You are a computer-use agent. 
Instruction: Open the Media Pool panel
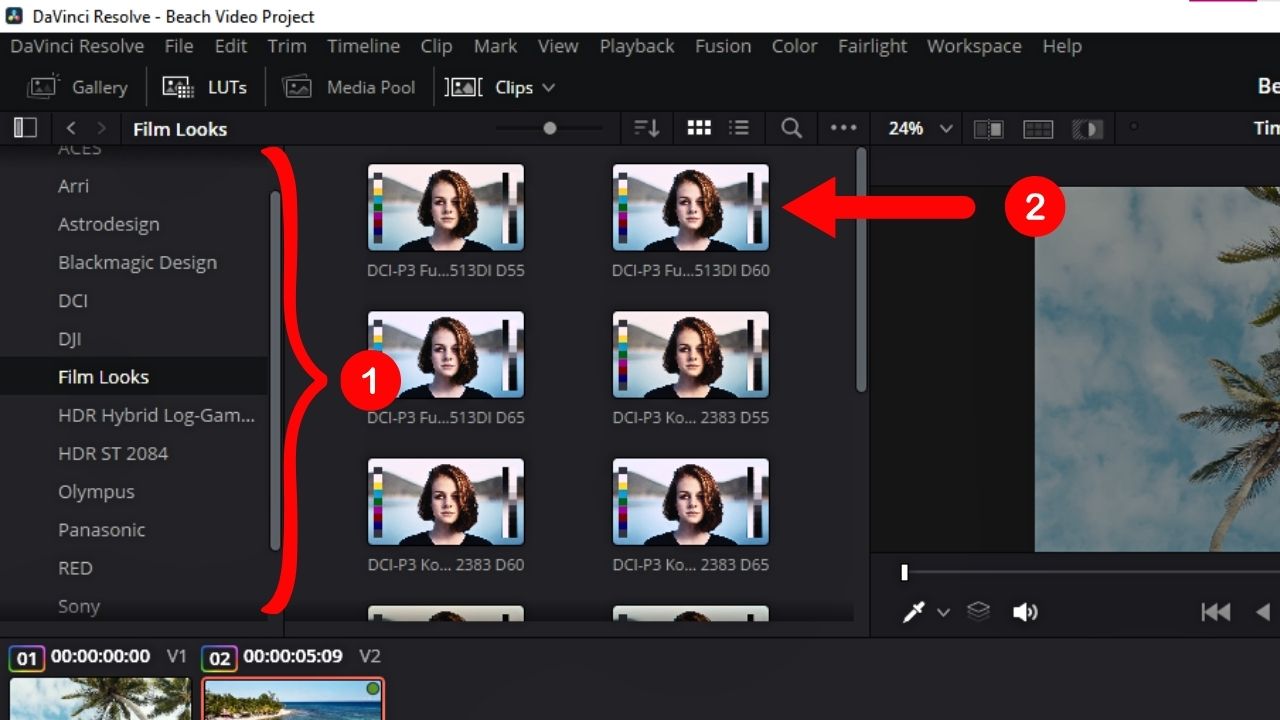pyautogui.click(x=349, y=87)
